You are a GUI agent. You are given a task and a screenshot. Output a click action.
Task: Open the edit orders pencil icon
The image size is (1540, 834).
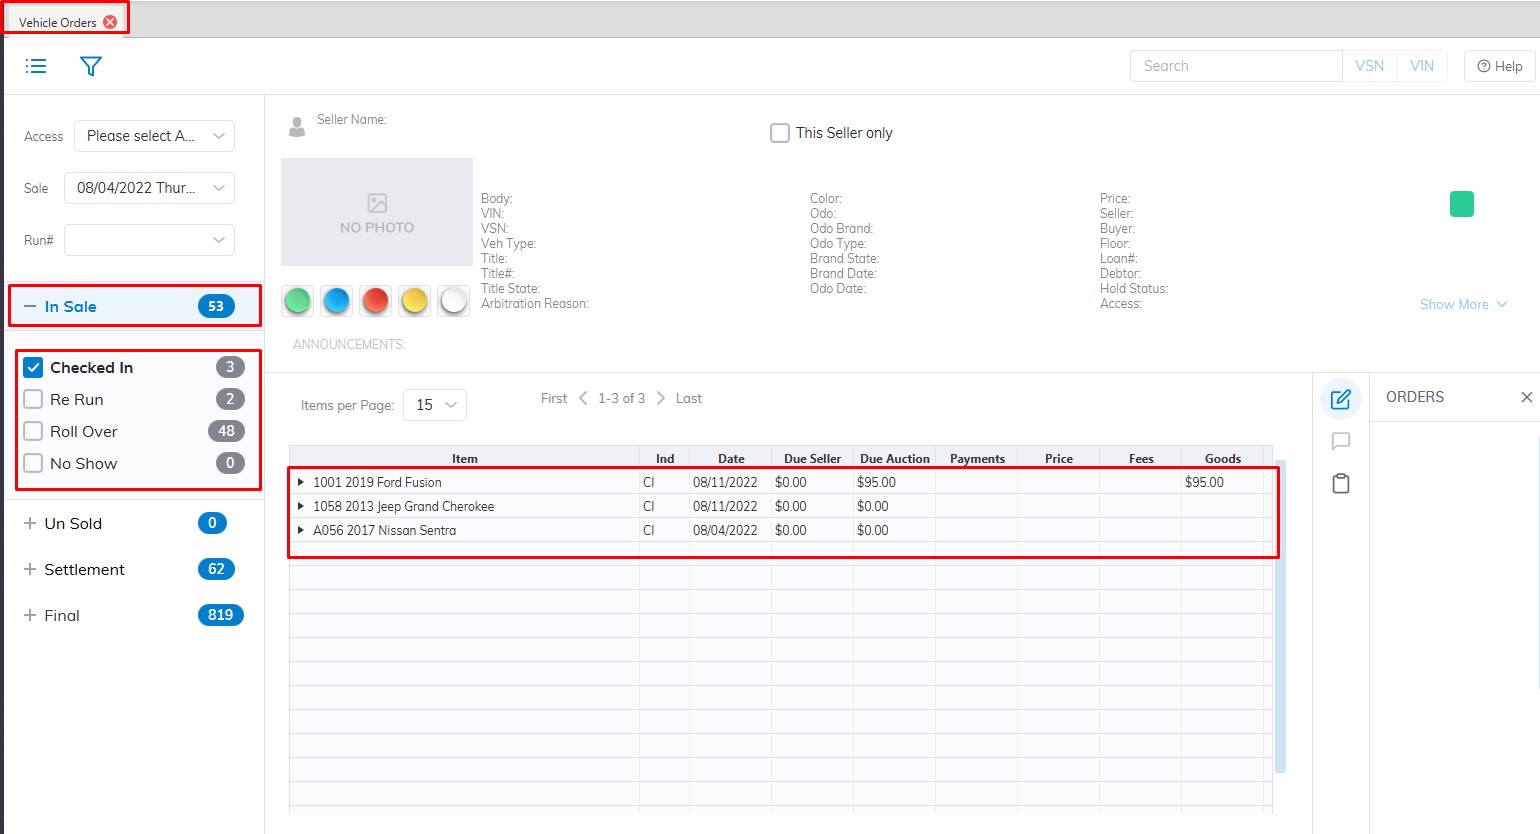pyautogui.click(x=1341, y=399)
